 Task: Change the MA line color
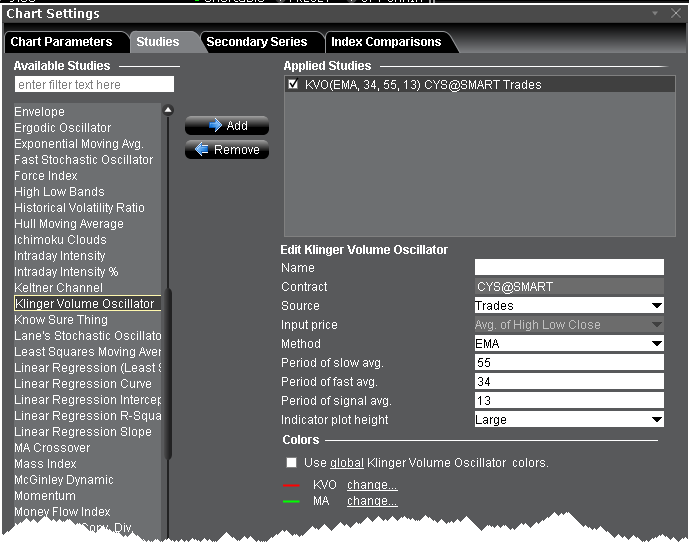[372, 501]
